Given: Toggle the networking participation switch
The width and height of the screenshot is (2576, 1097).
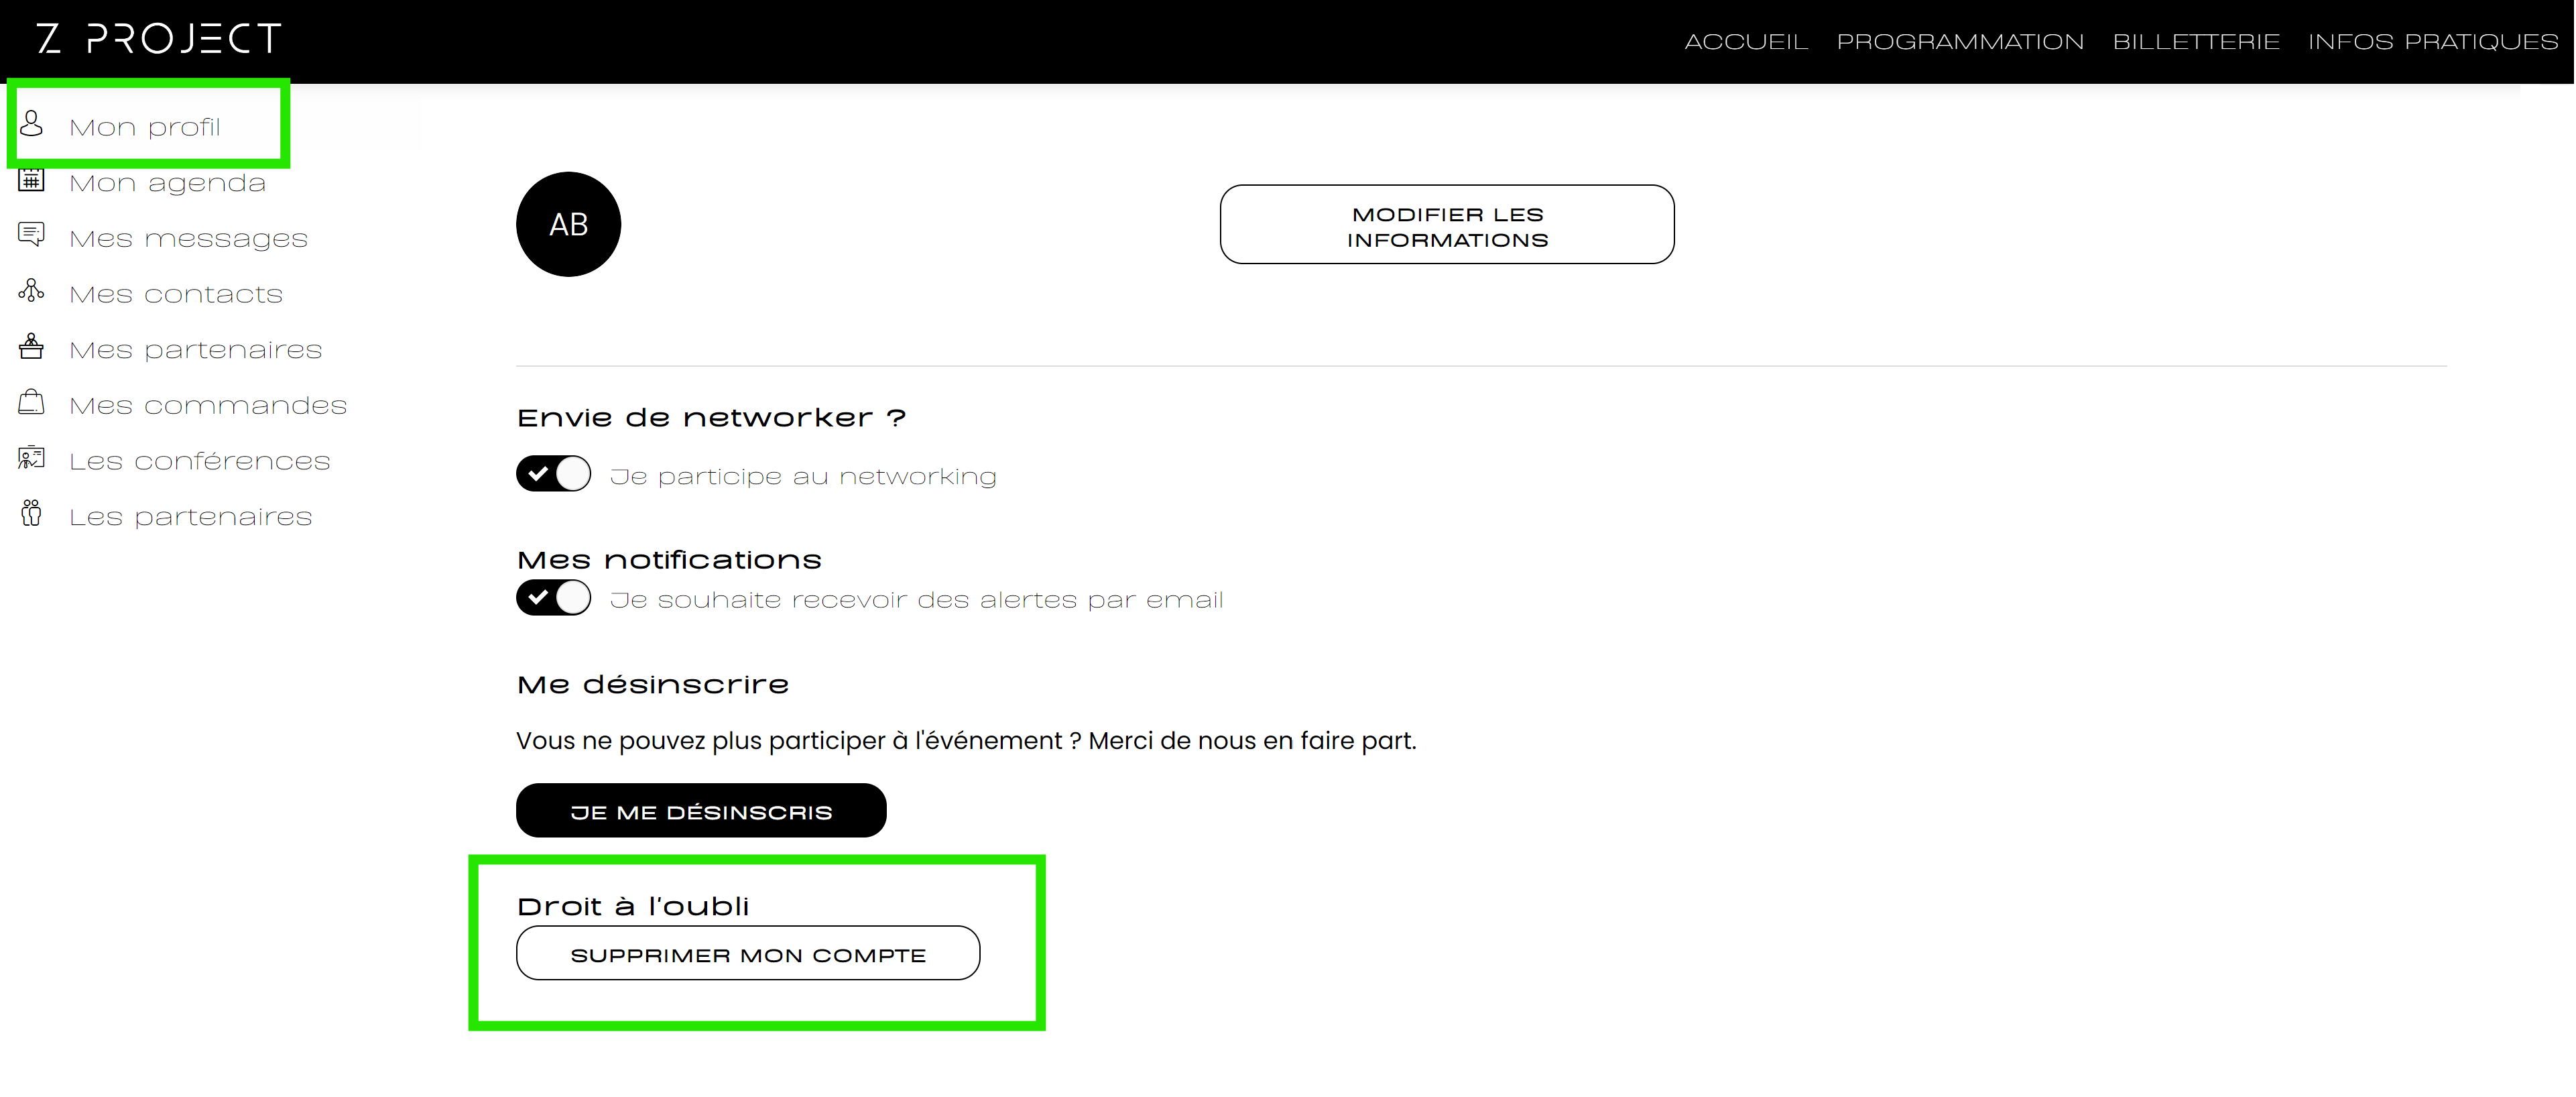Looking at the screenshot, I should click(x=553, y=474).
